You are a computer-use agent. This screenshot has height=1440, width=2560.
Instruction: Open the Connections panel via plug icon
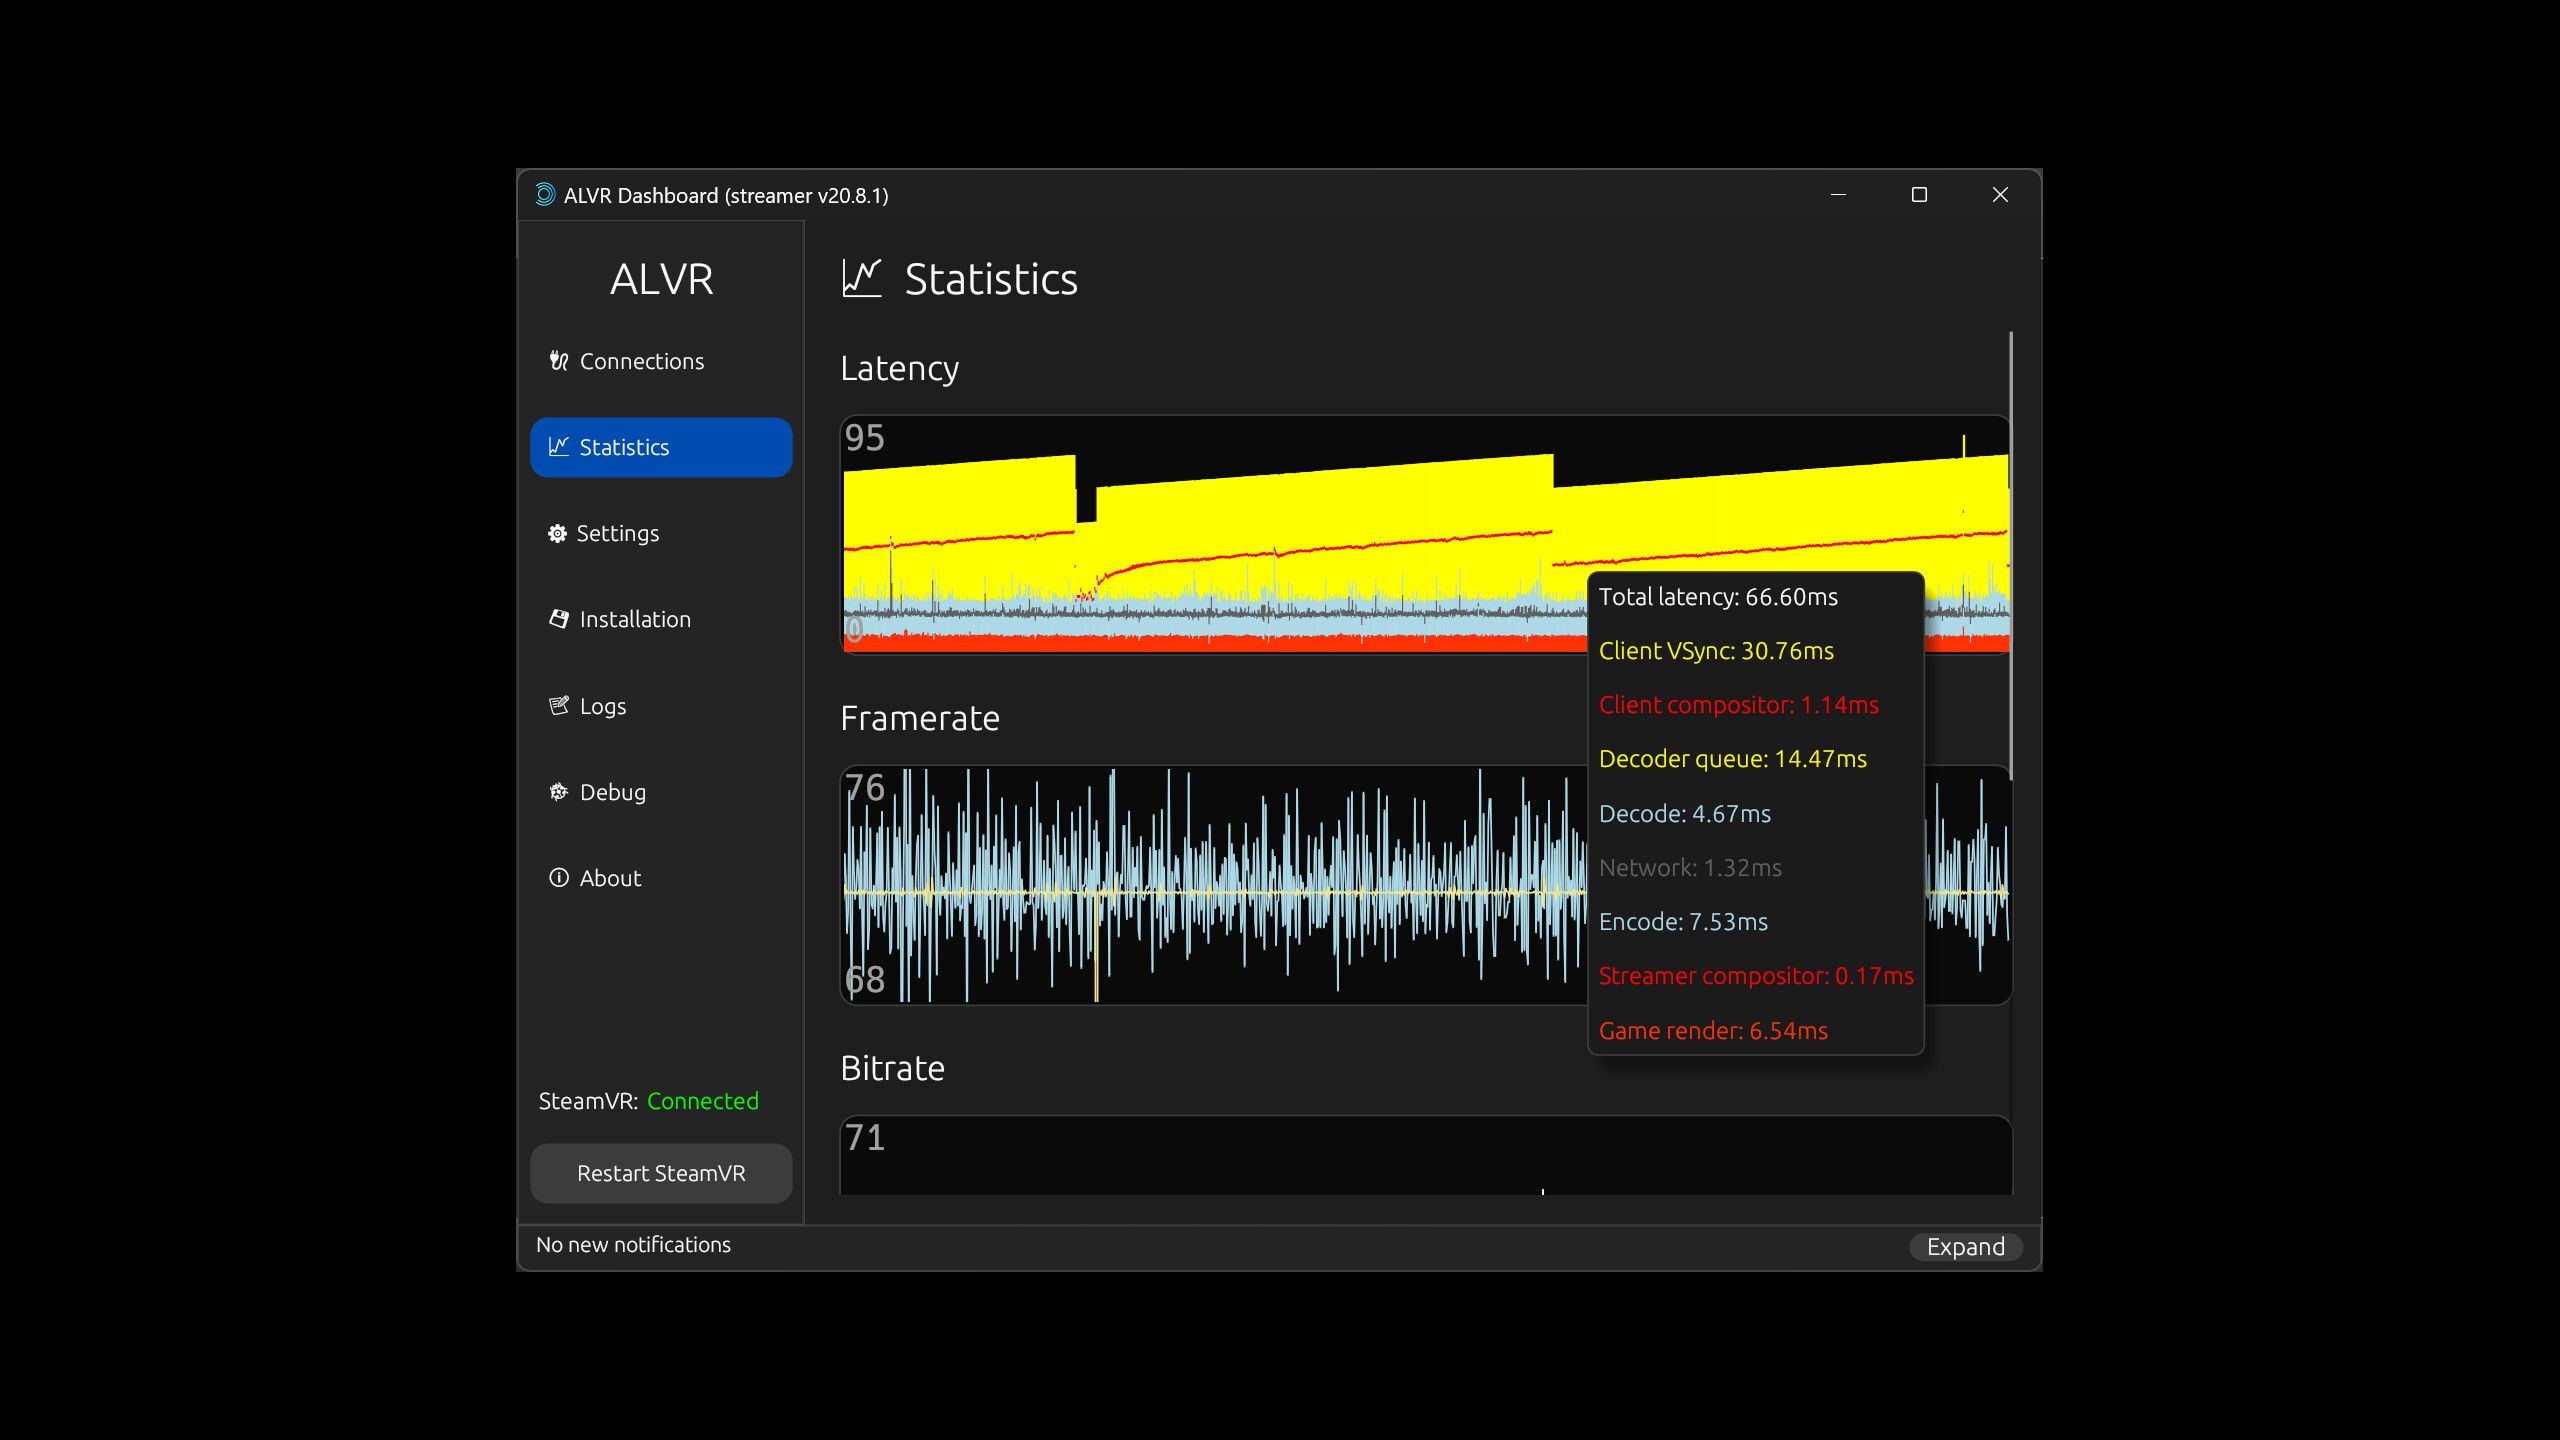pyautogui.click(x=559, y=361)
